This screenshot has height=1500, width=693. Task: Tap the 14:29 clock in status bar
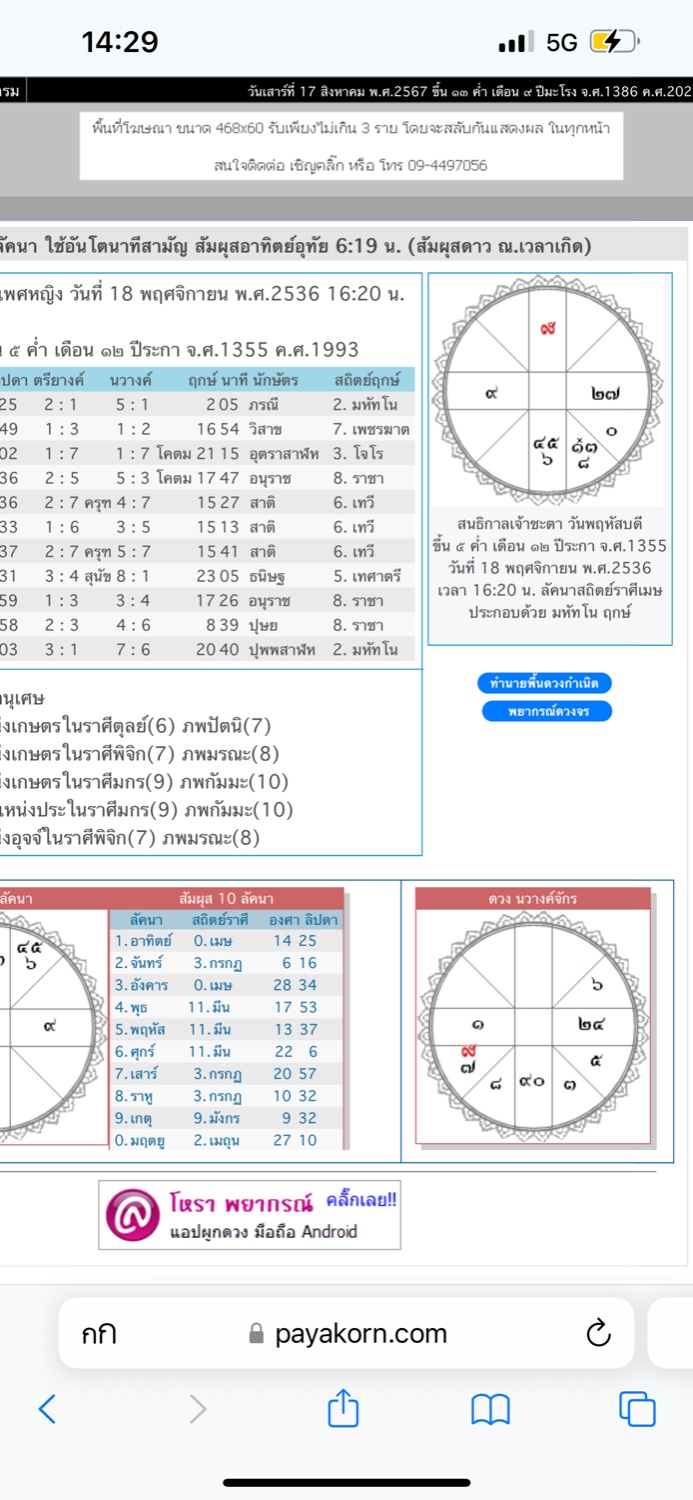[x=120, y=42]
